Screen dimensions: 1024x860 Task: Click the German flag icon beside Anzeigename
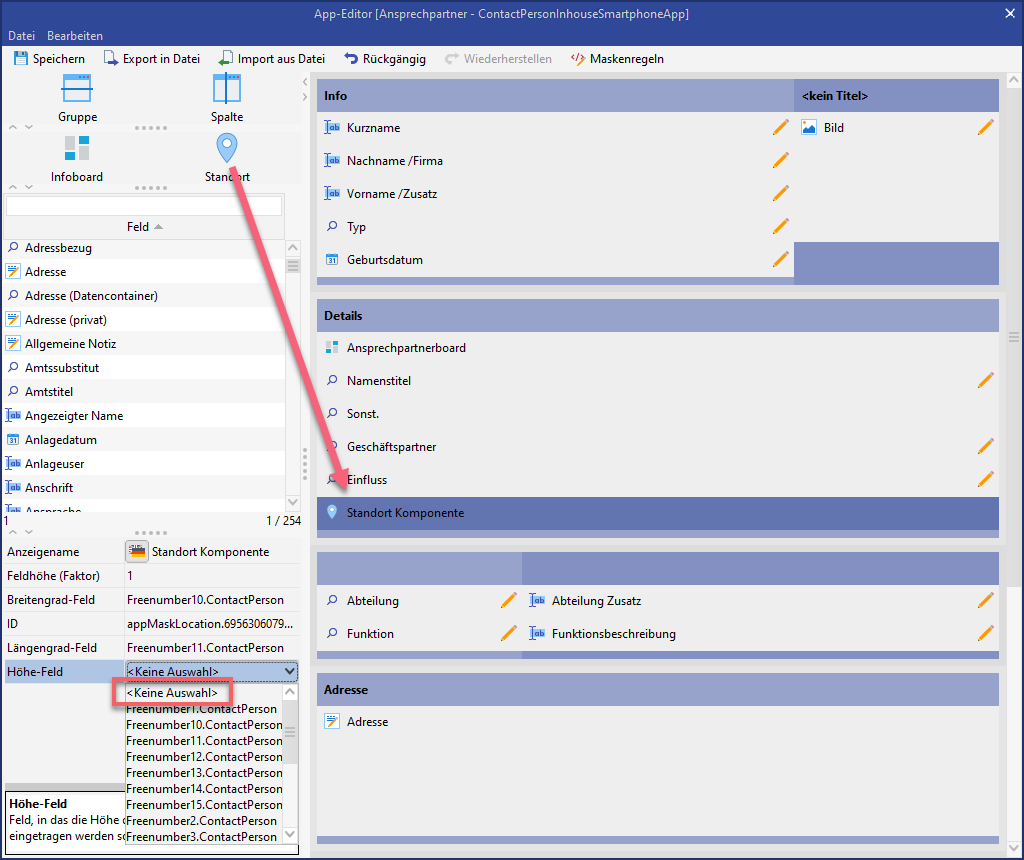tap(137, 552)
